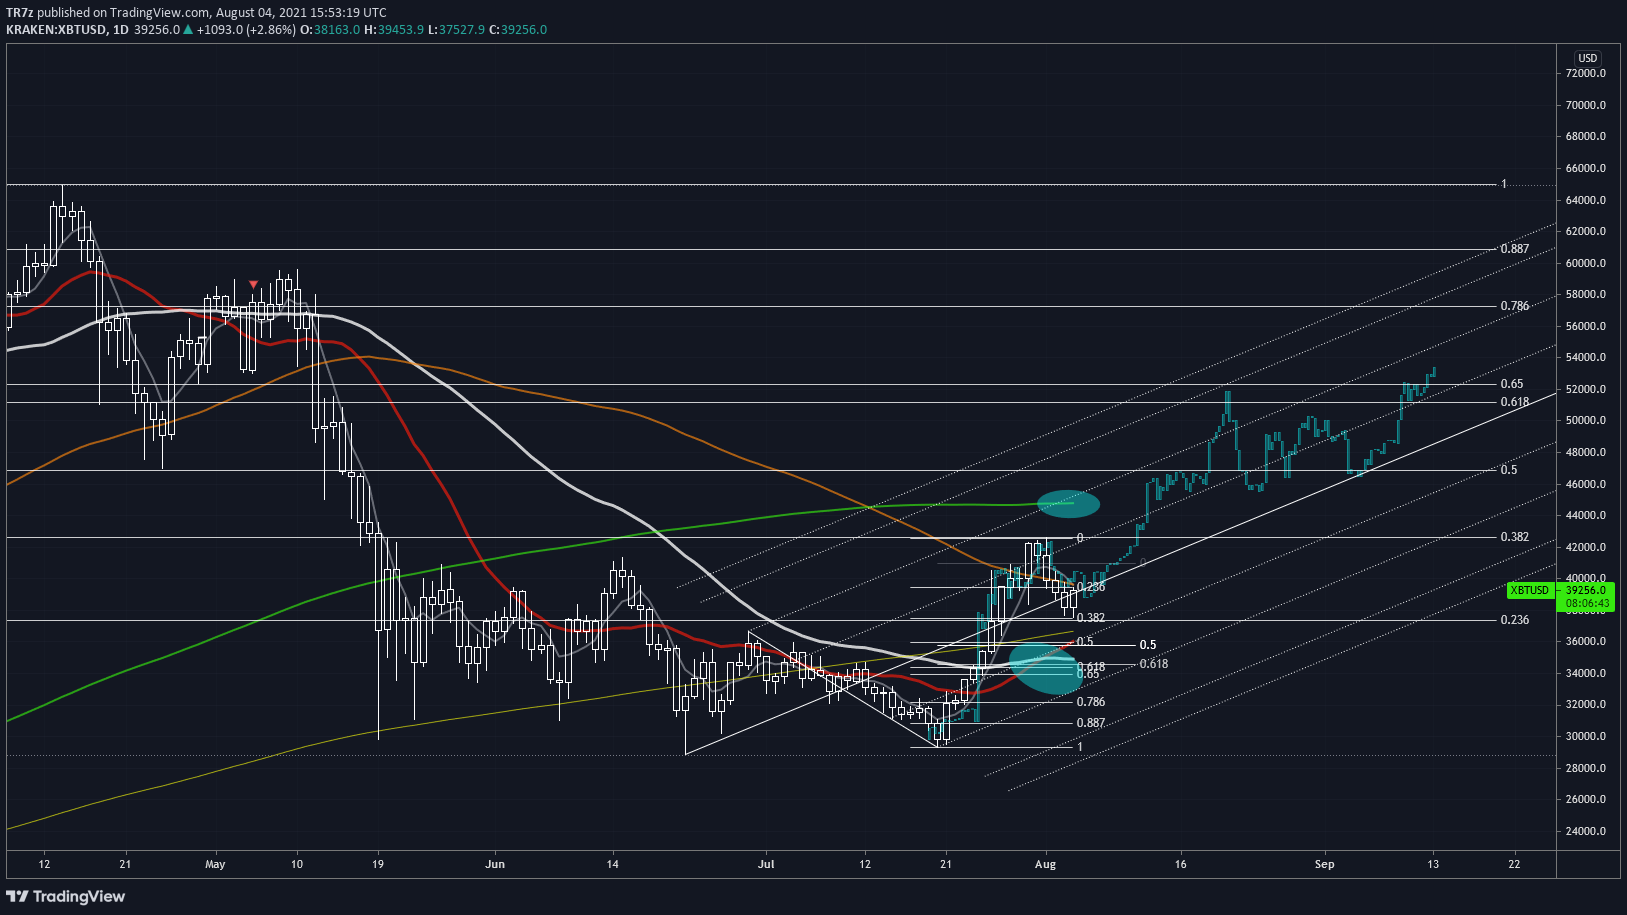The height and width of the screenshot is (915, 1627).
Task: Click the Sep label on time axis
Action: pyautogui.click(x=1325, y=864)
